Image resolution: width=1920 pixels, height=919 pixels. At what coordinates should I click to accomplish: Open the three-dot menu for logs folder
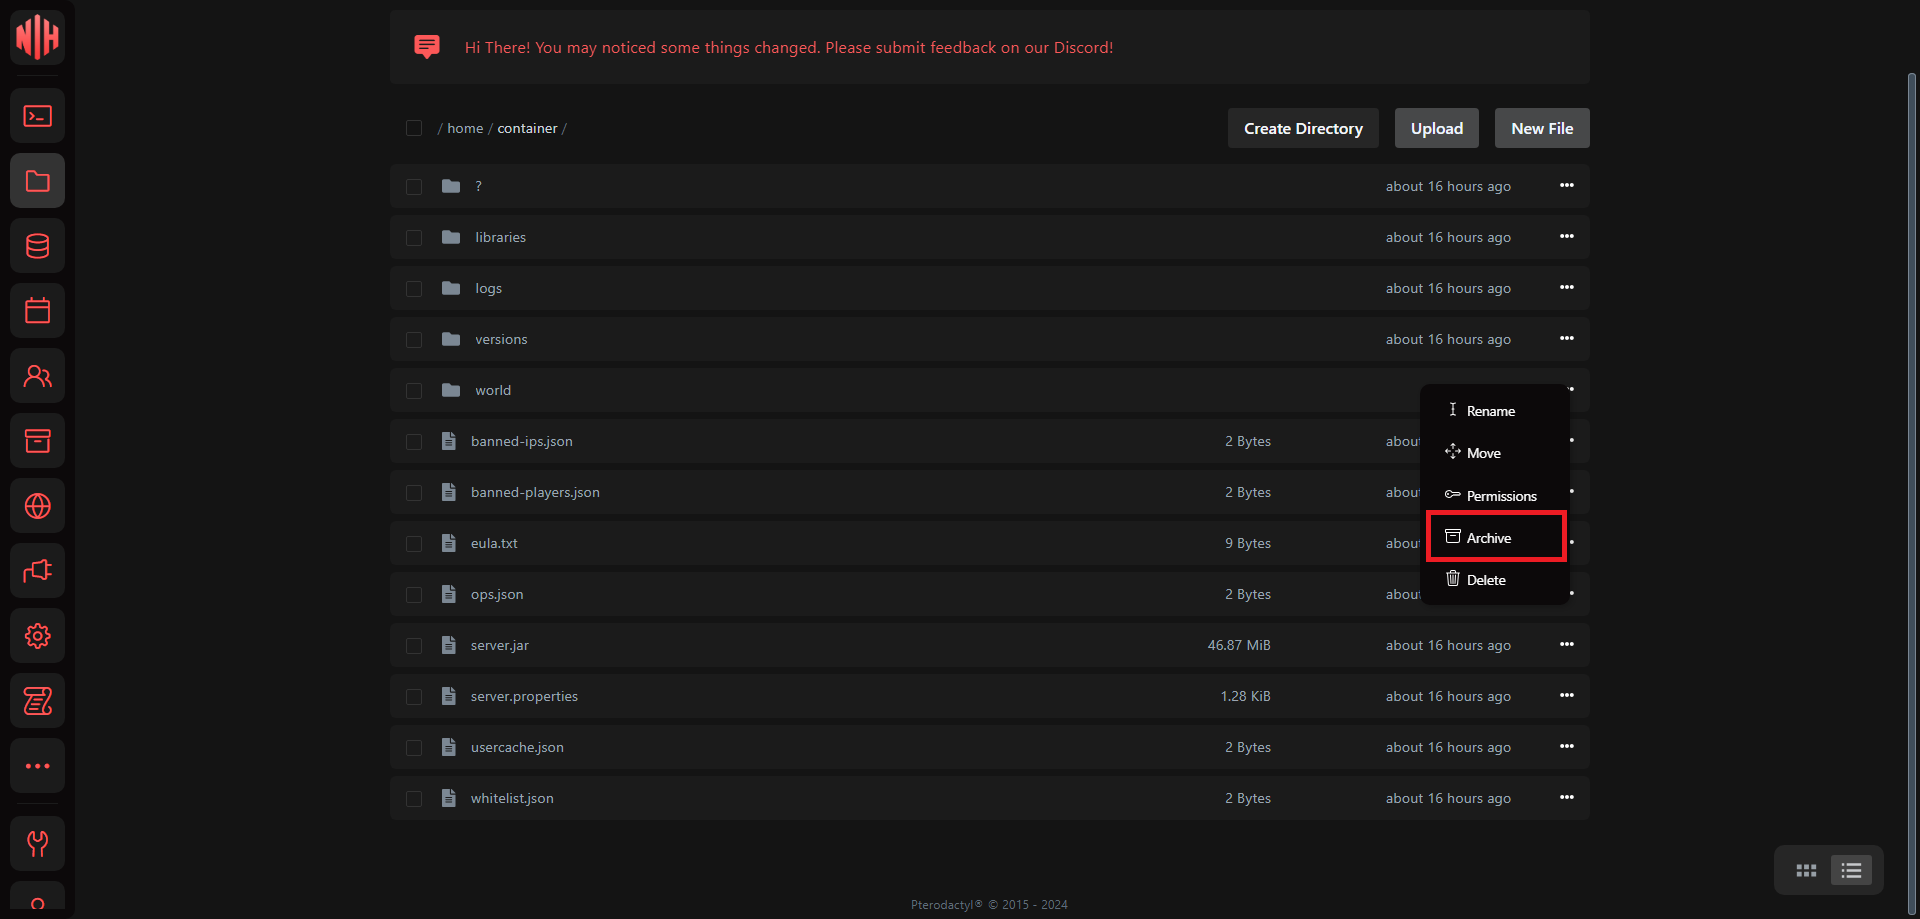click(1566, 288)
